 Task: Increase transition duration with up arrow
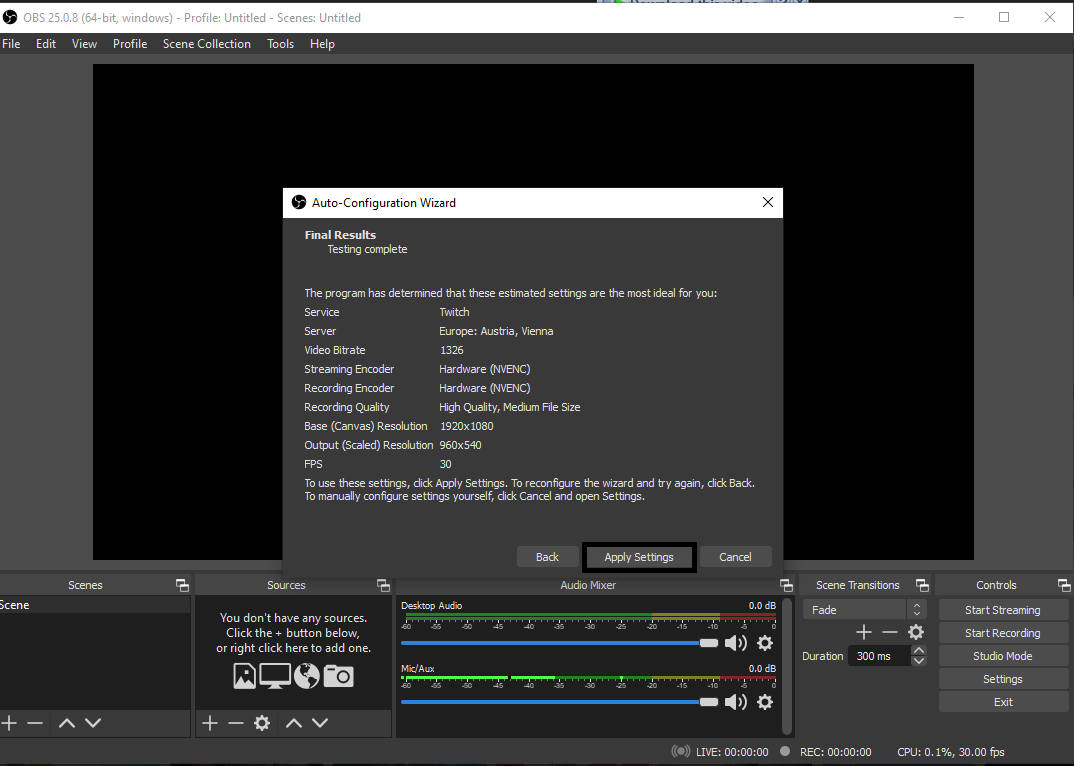(919, 651)
